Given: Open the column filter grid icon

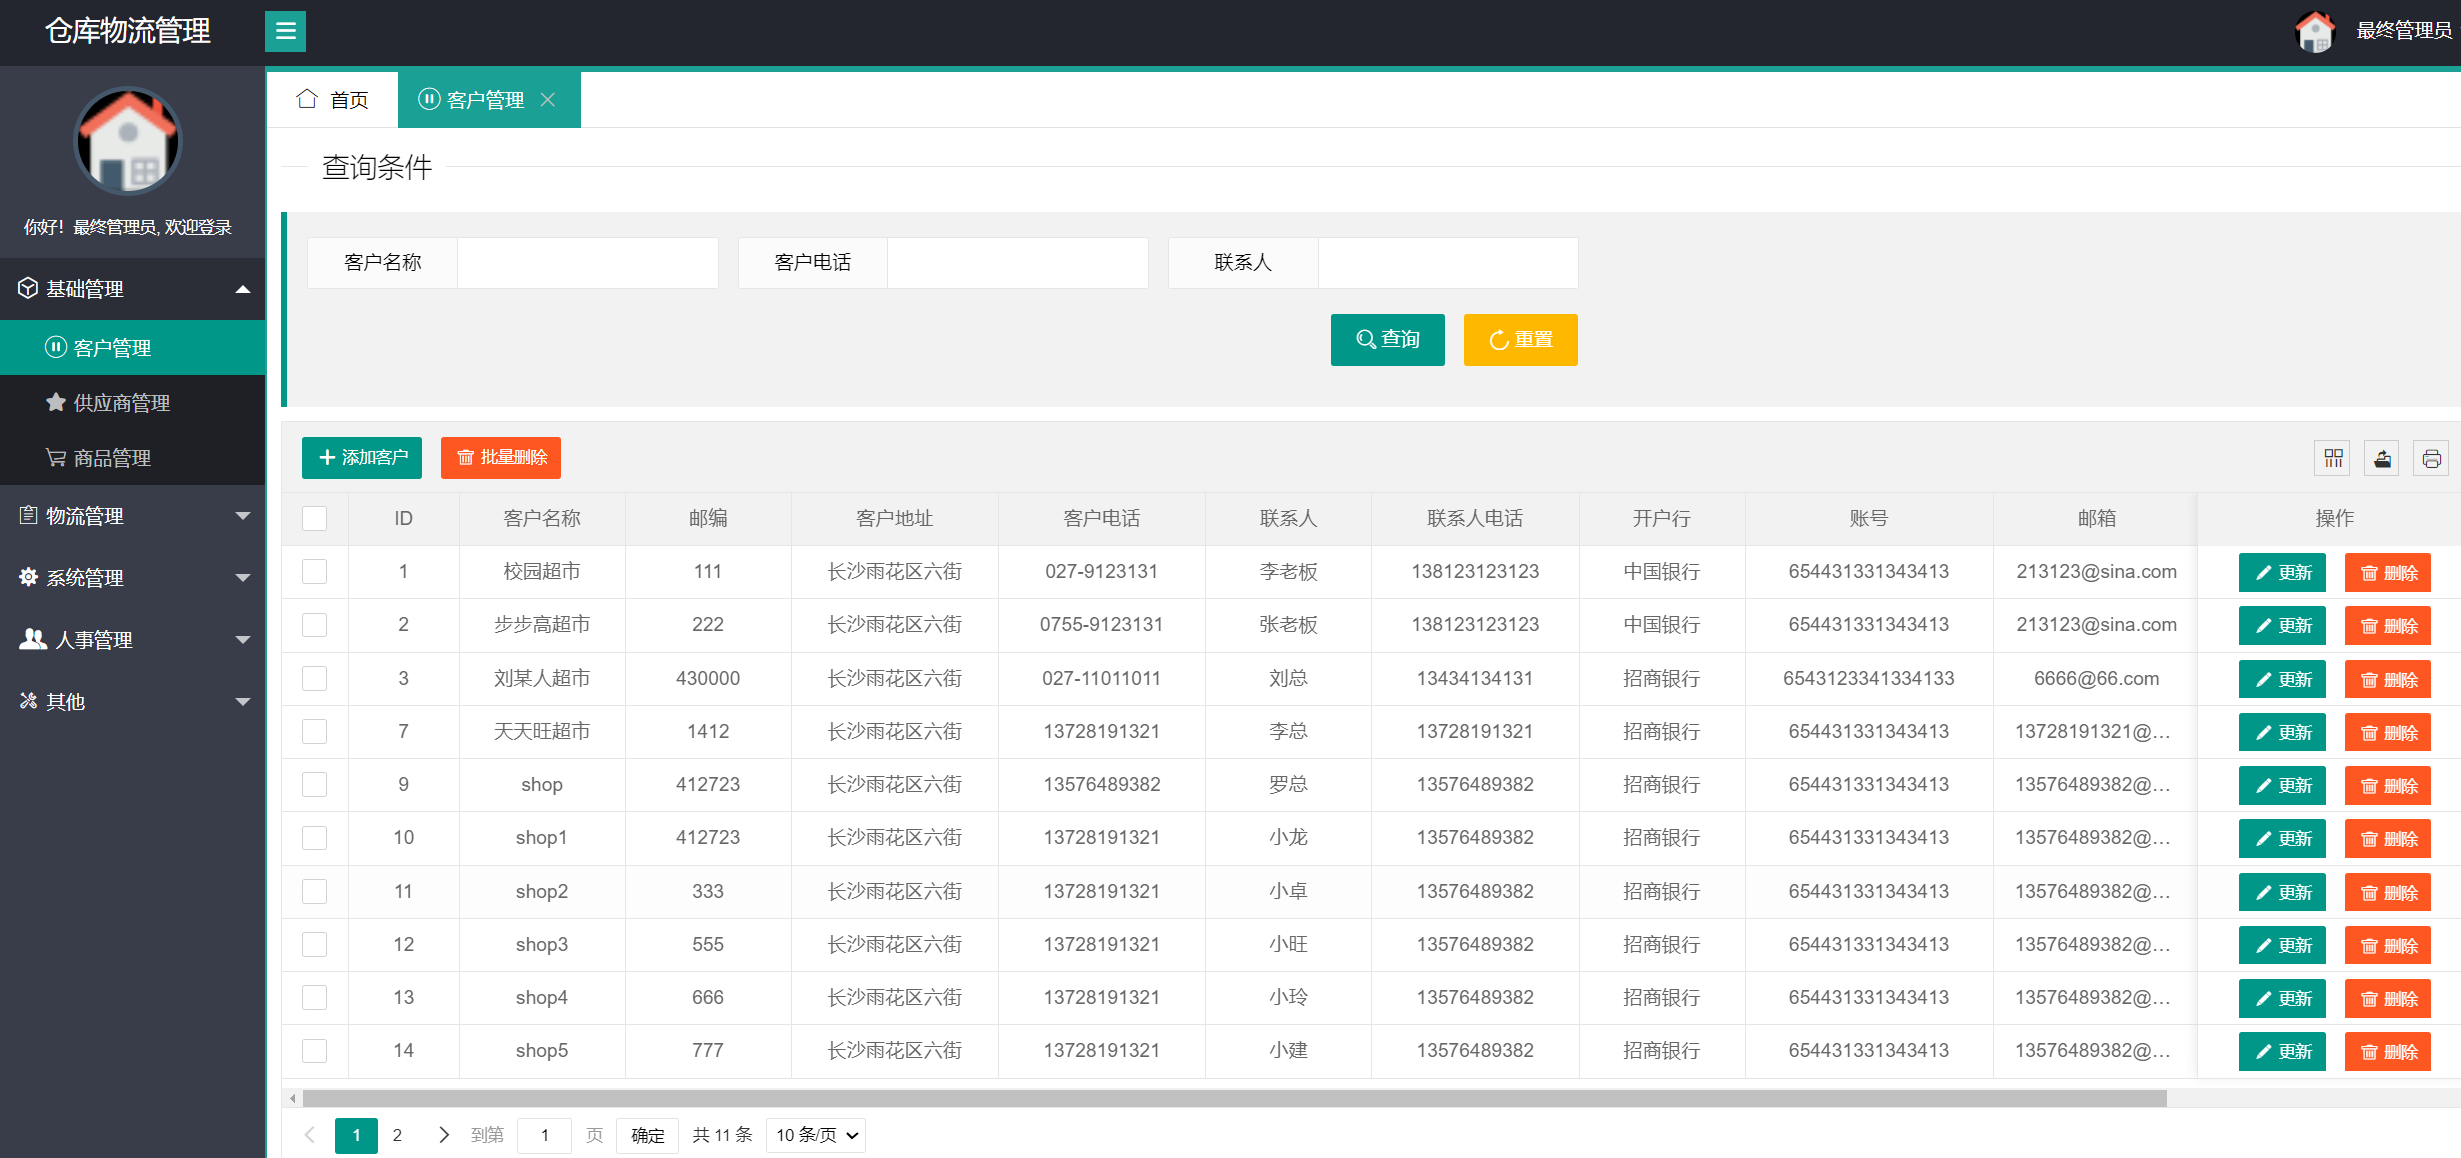Looking at the screenshot, I should (x=2333, y=458).
